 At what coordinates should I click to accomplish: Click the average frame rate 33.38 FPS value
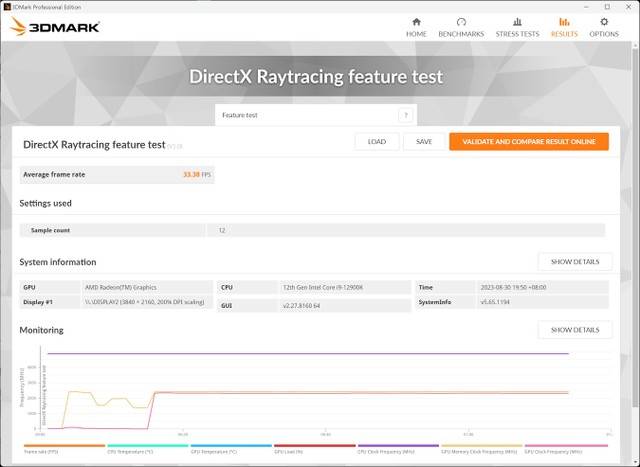197,175
